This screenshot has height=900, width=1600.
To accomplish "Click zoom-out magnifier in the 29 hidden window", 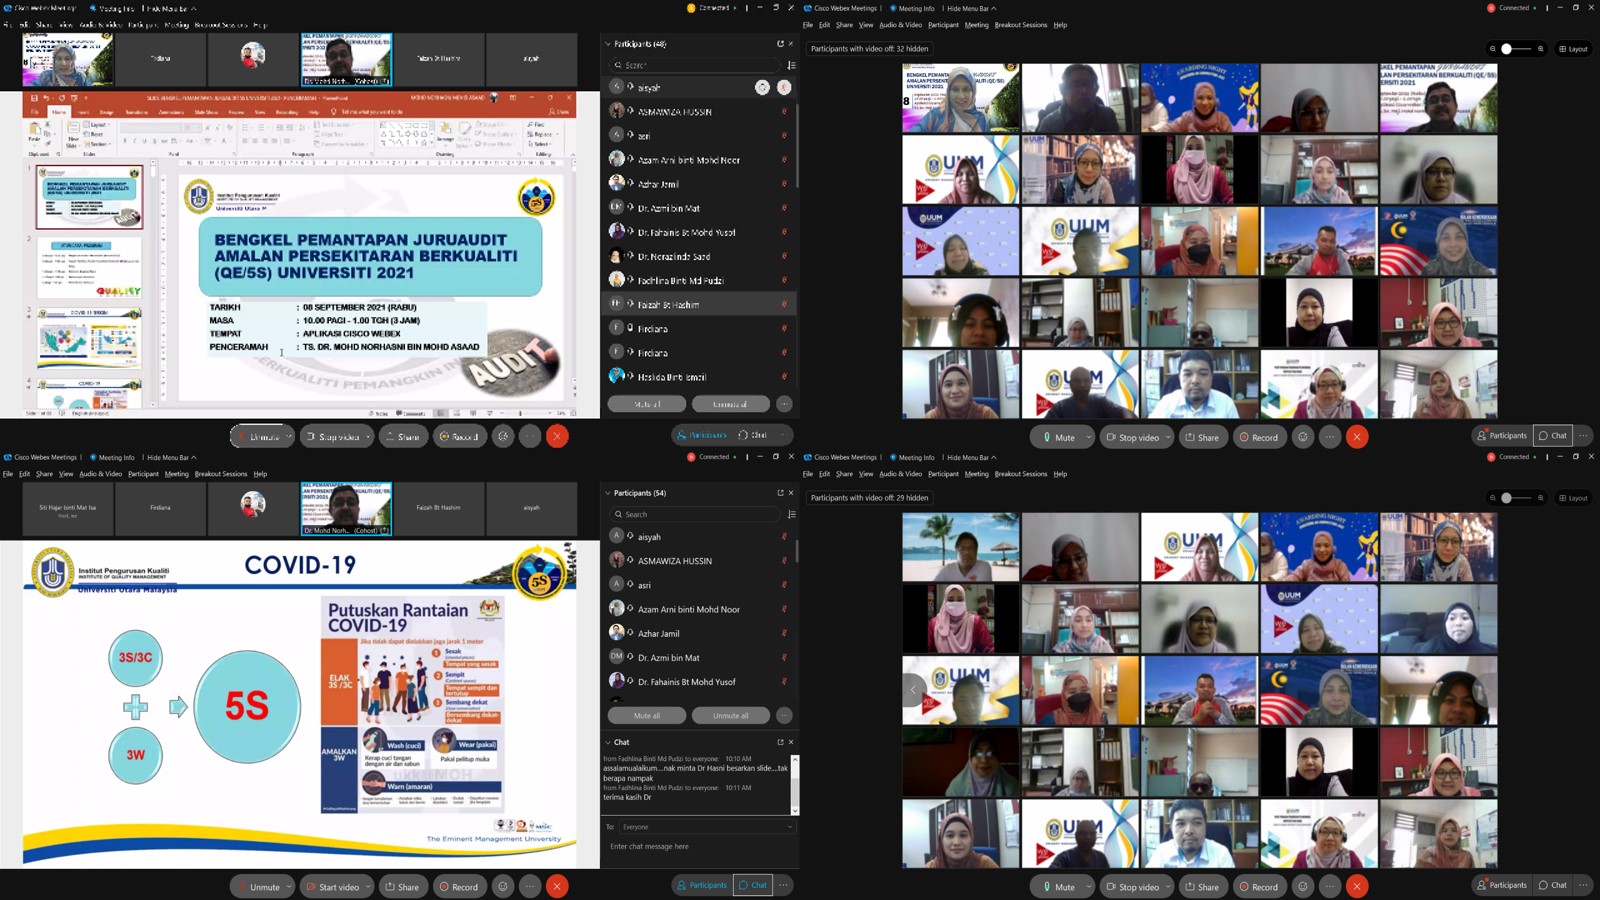I will 1492,498.
